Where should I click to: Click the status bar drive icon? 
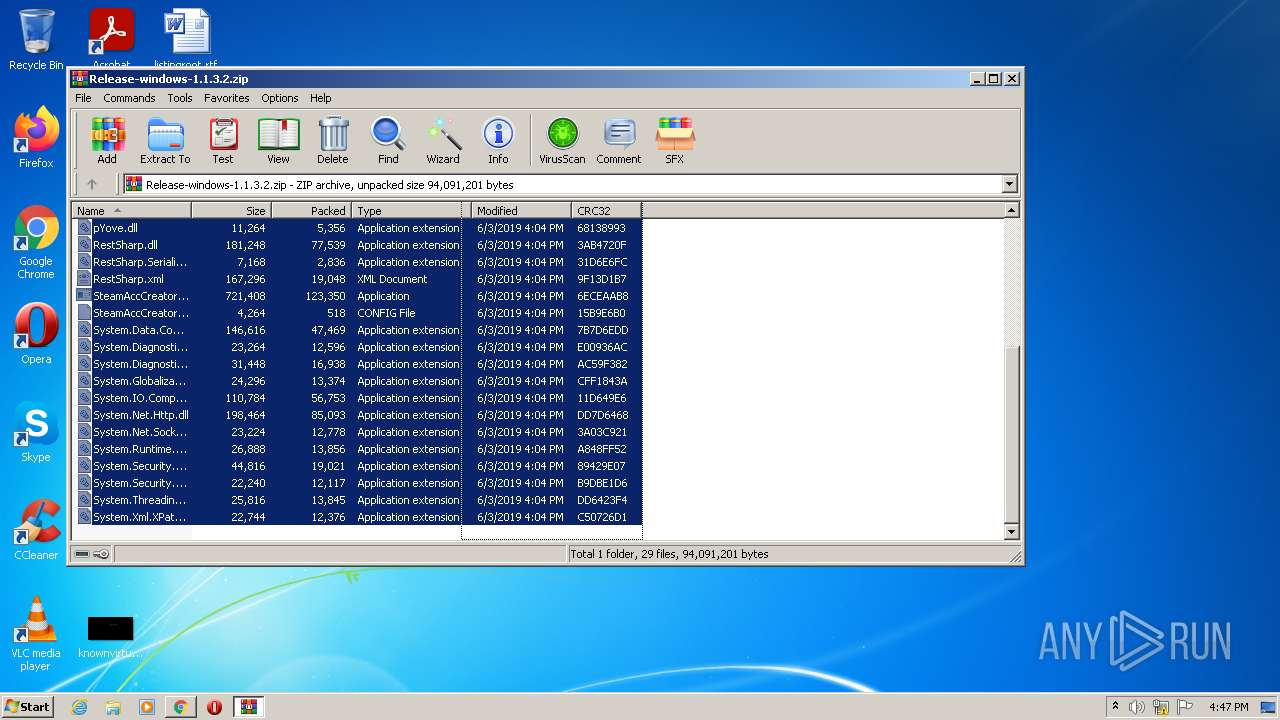pyautogui.click(x=82, y=554)
